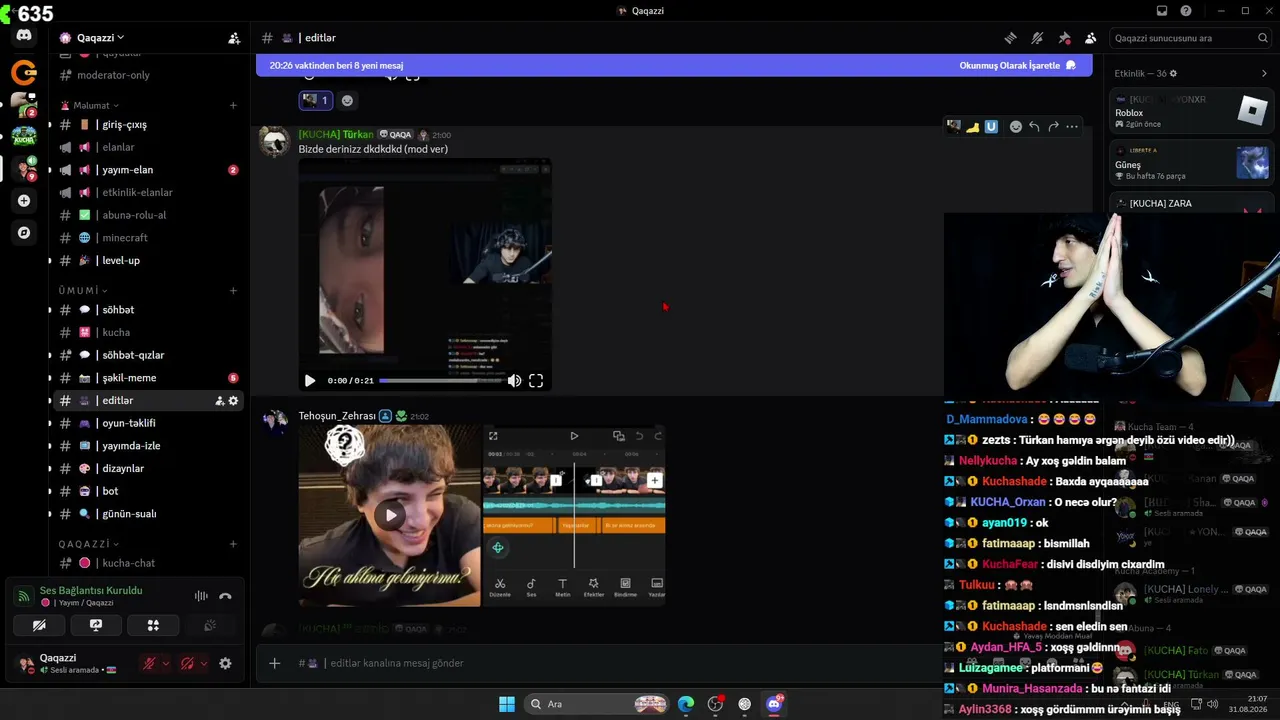Screen dimensions: 1280x720
Task: Disconnect from the voice channel
Action: pyautogui.click(x=225, y=596)
